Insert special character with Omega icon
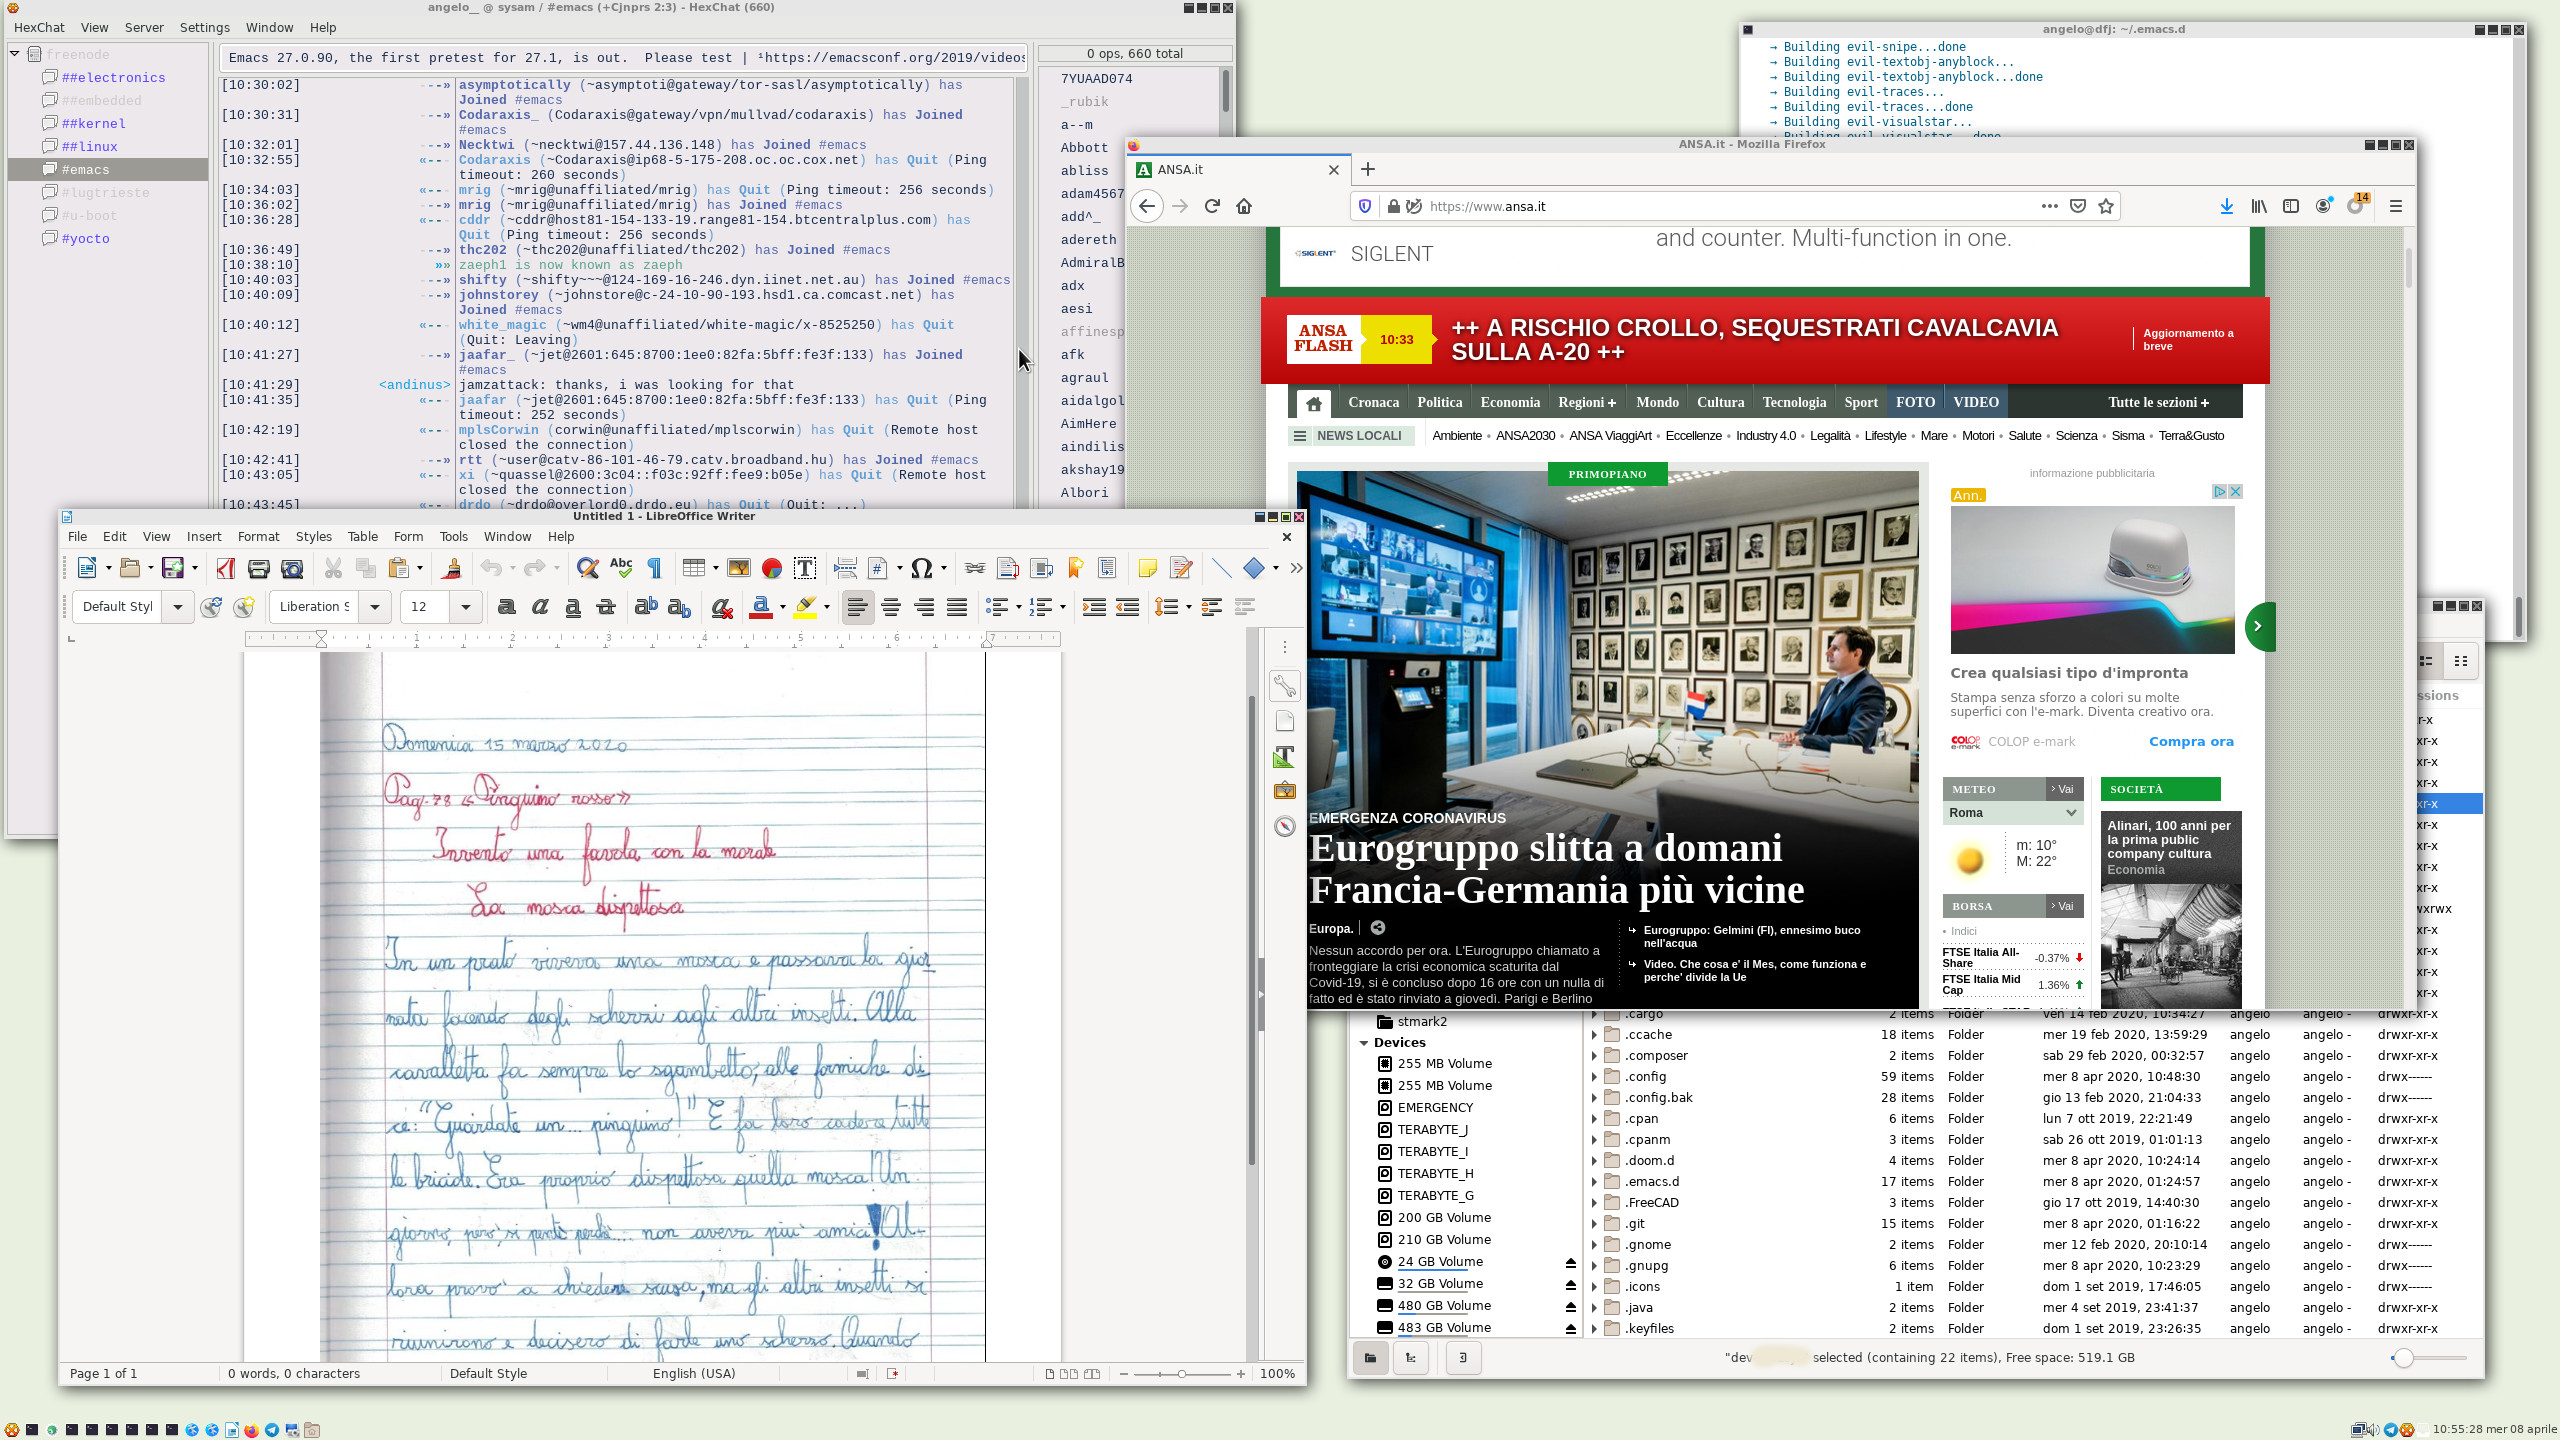This screenshot has height=1440, width=2560. 921,568
